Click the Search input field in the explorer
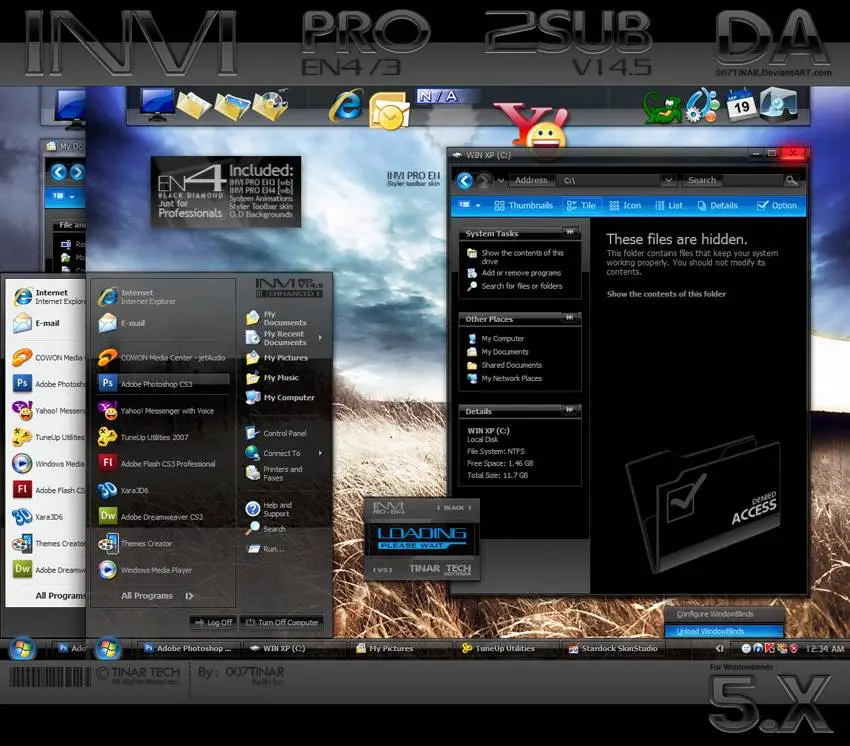Viewport: 850px width, 746px height. tap(753, 180)
